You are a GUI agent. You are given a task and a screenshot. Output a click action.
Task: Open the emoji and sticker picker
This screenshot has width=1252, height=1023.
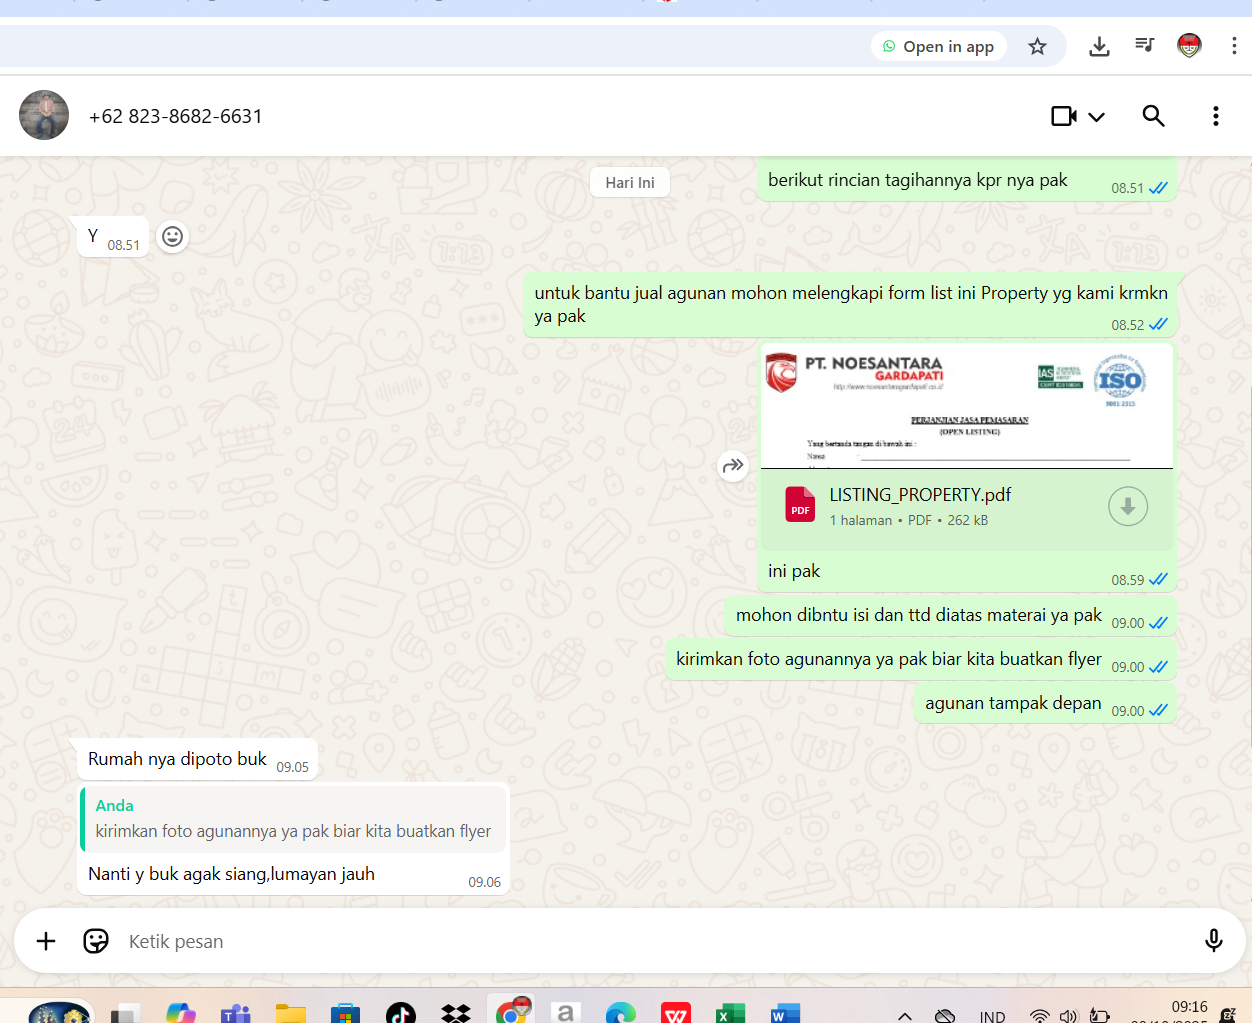[96, 941]
